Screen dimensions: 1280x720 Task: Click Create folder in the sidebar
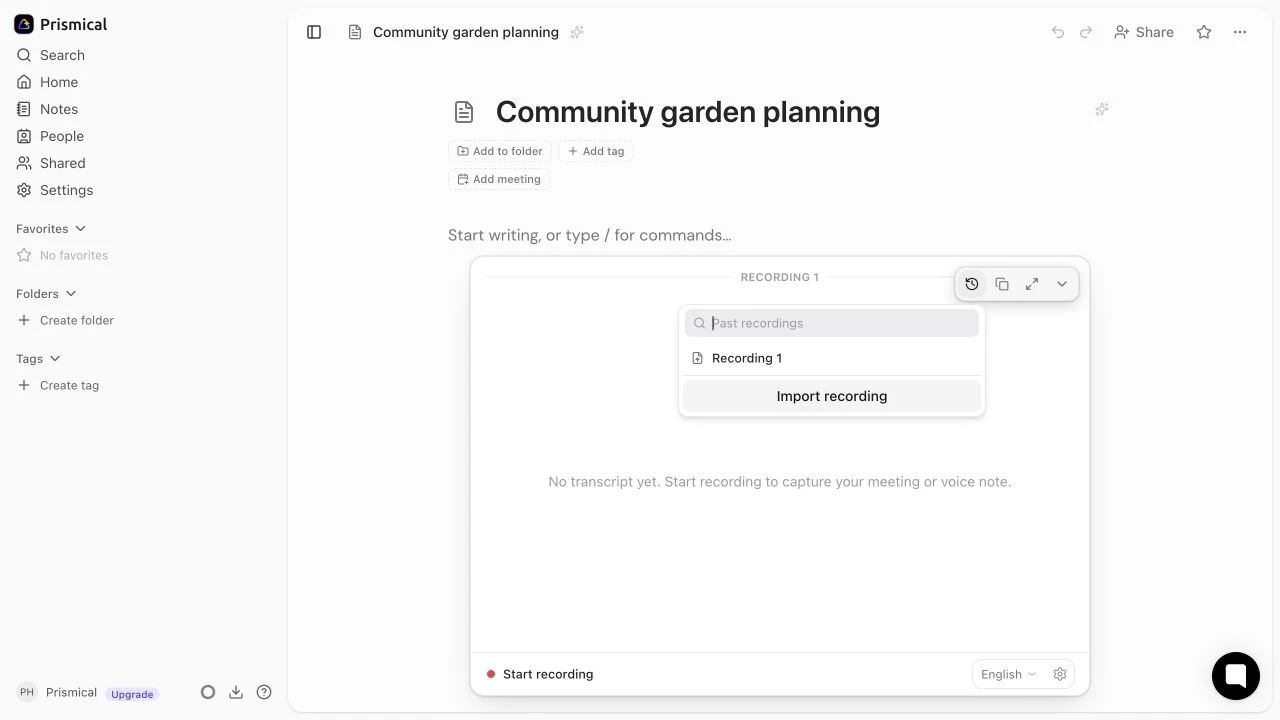point(66,320)
